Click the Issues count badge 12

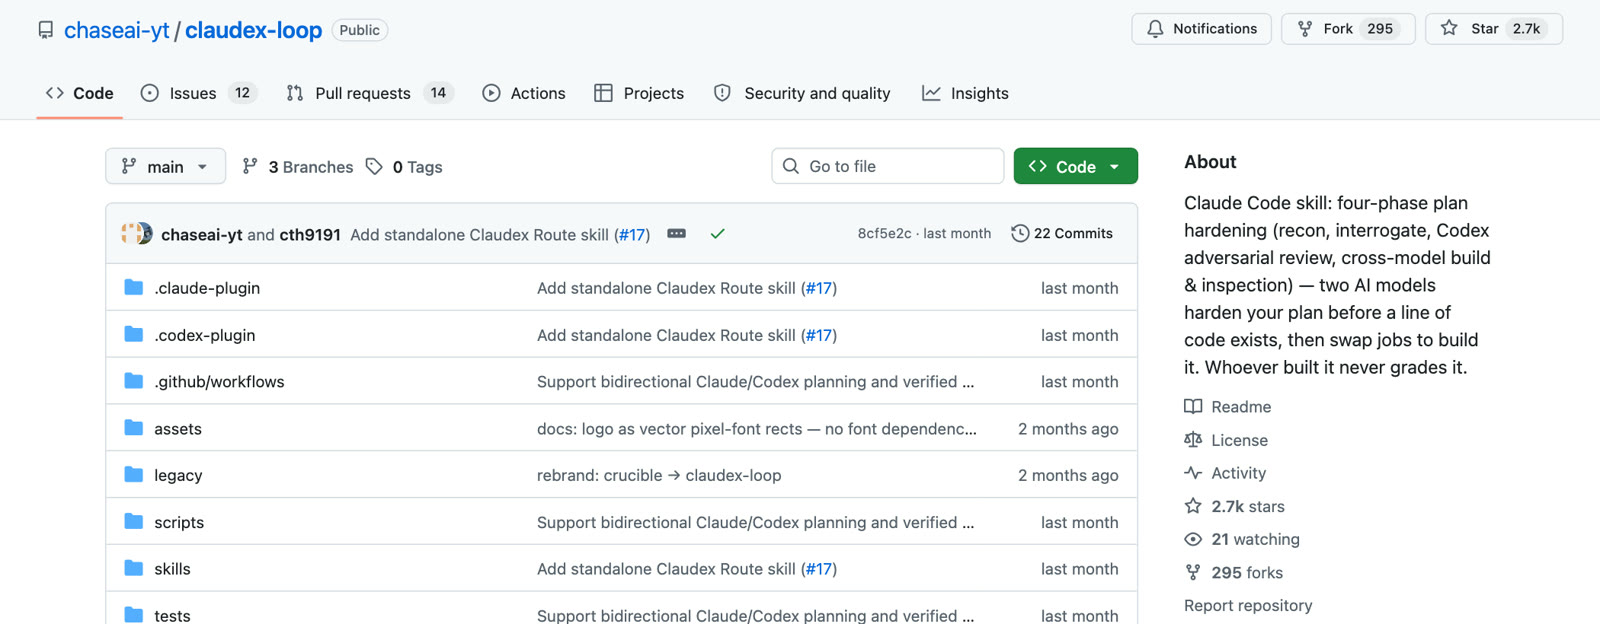[x=242, y=93]
